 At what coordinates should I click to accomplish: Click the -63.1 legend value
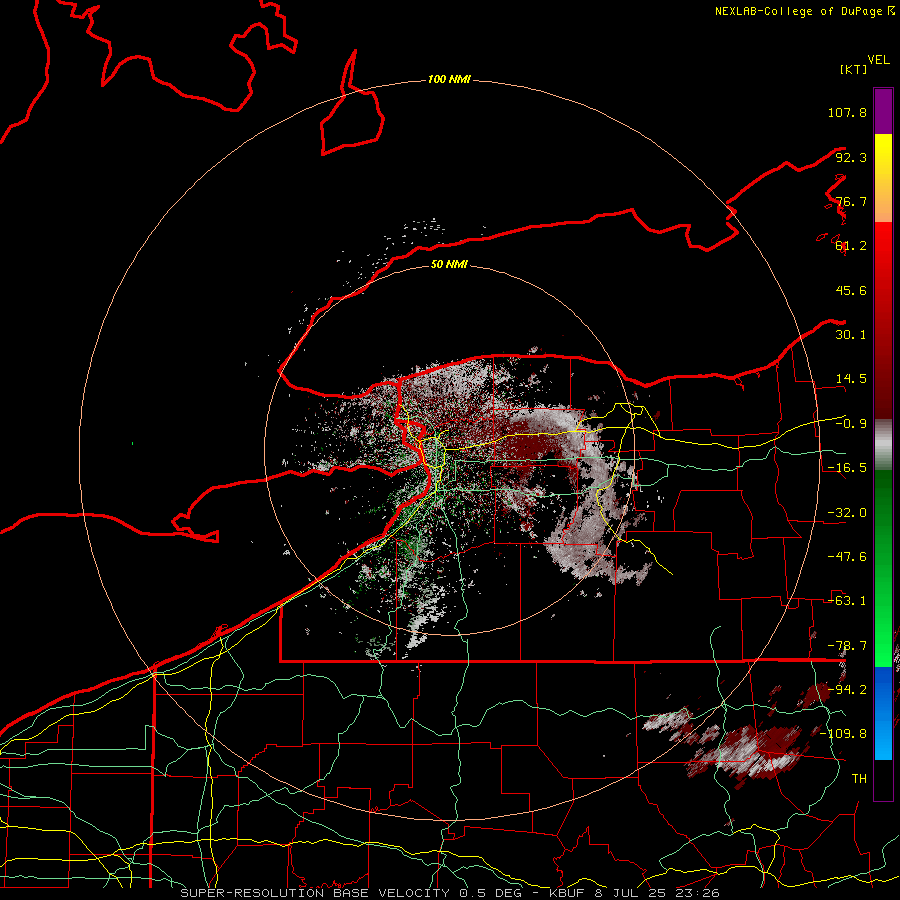coord(847,601)
